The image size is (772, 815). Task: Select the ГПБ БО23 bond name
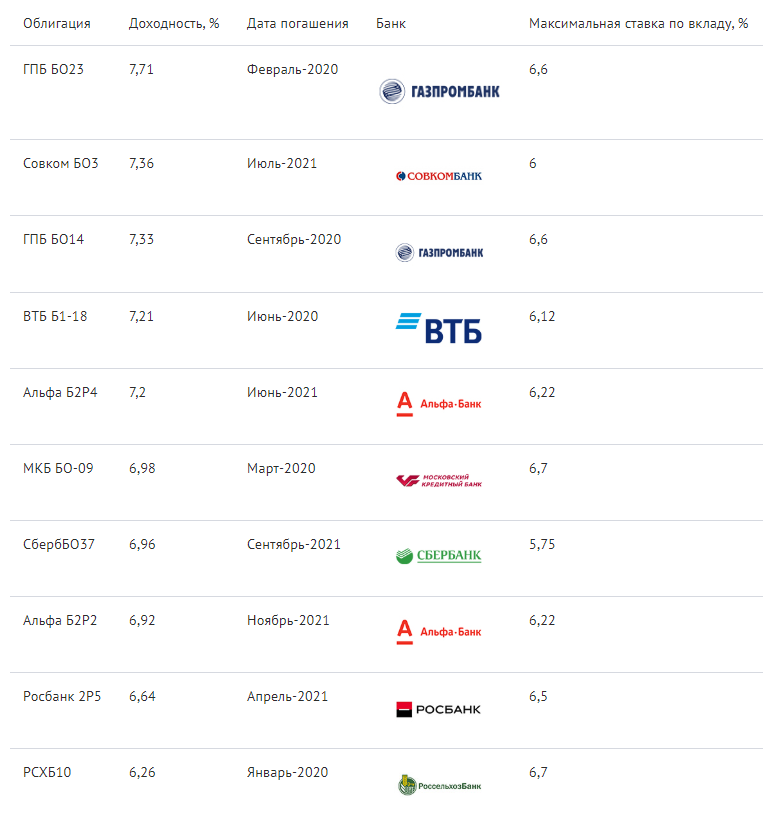(53, 69)
